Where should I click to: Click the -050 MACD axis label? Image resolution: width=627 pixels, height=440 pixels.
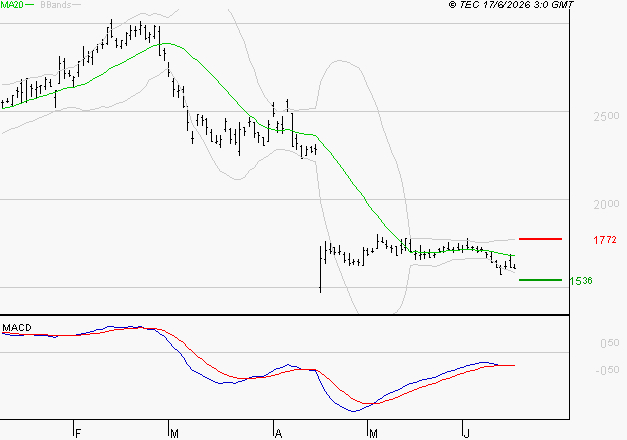point(607,370)
